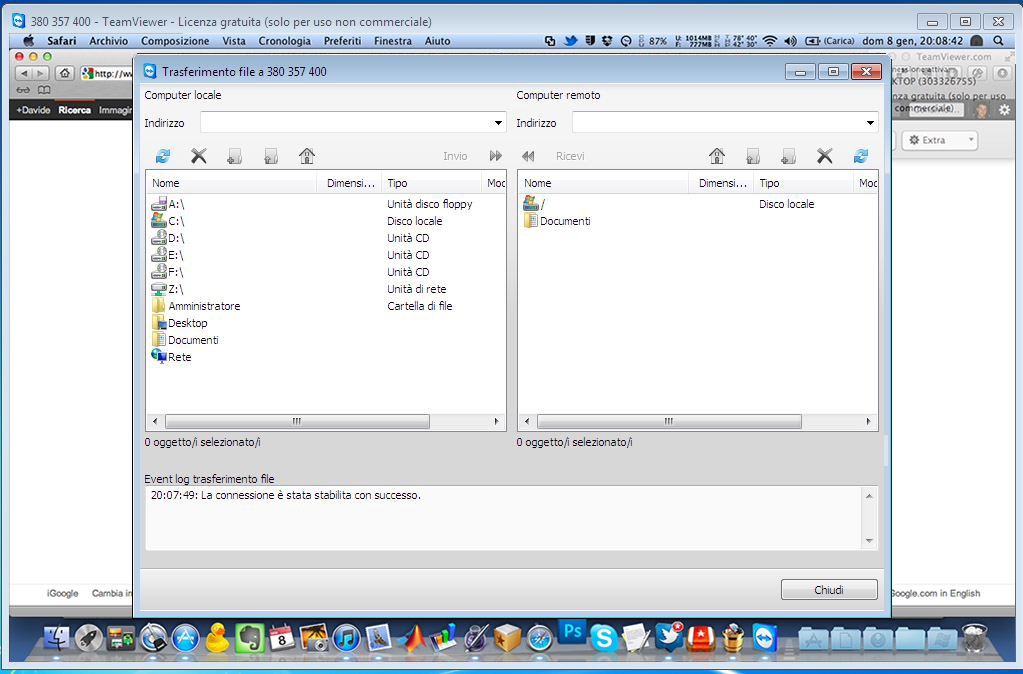This screenshot has height=674, width=1023.
Task: Open the Cronologia menu in Safari
Action: [284, 41]
